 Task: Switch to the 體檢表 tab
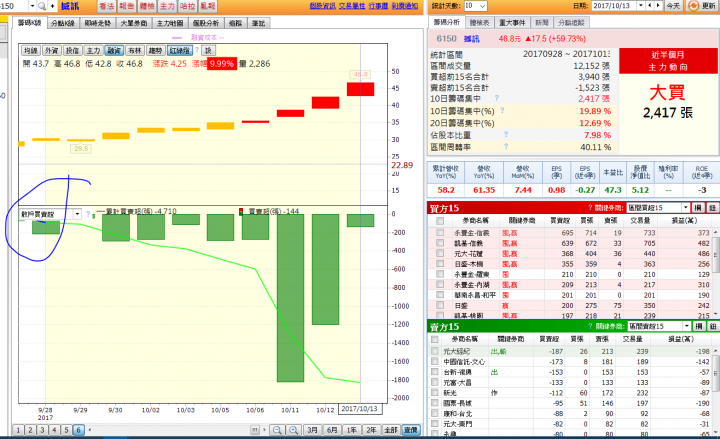[x=480, y=23]
